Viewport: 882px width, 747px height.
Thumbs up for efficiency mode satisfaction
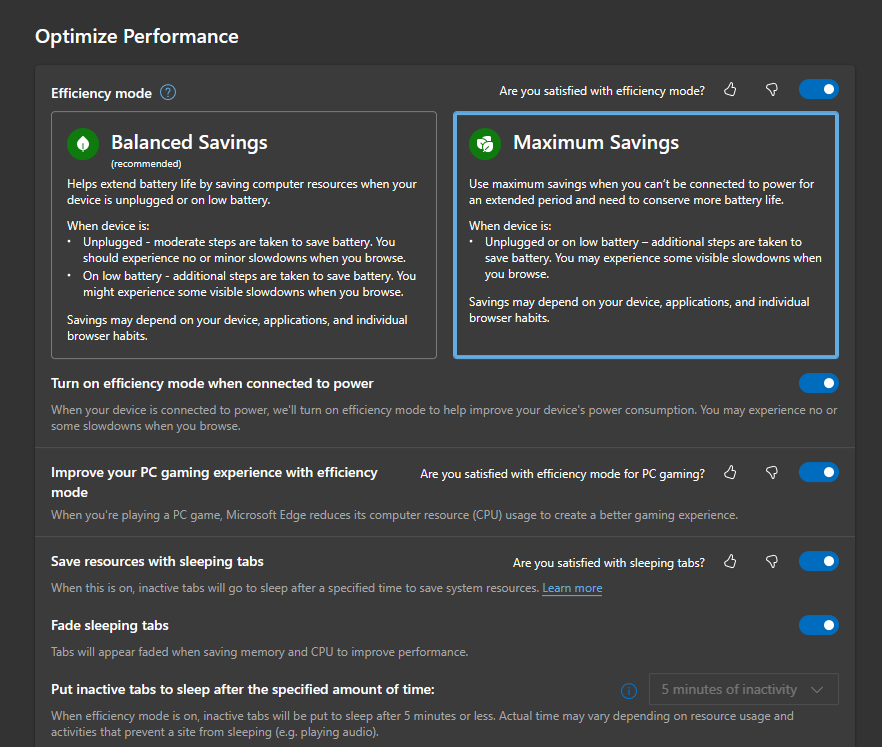730,90
